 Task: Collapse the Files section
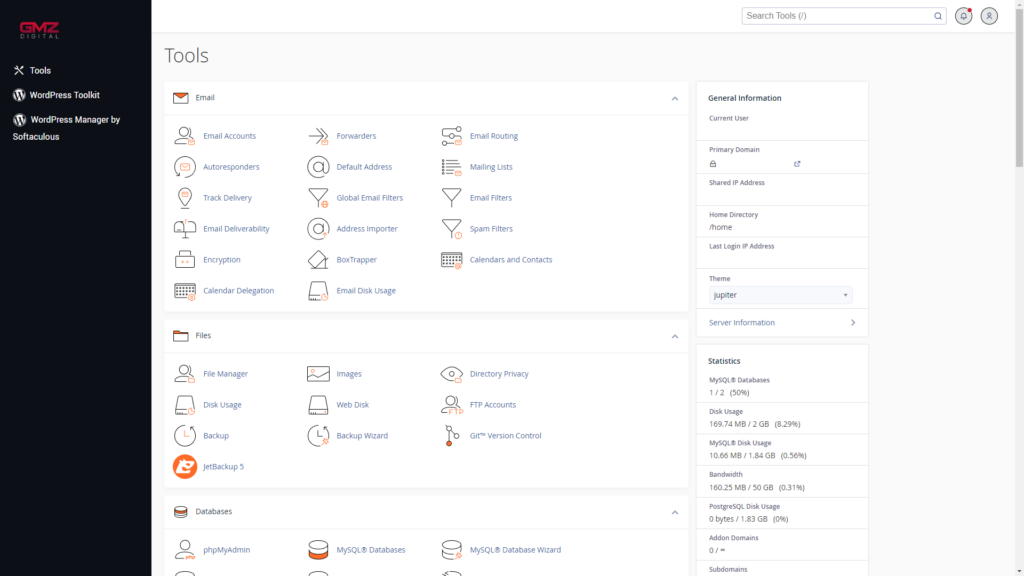point(675,336)
